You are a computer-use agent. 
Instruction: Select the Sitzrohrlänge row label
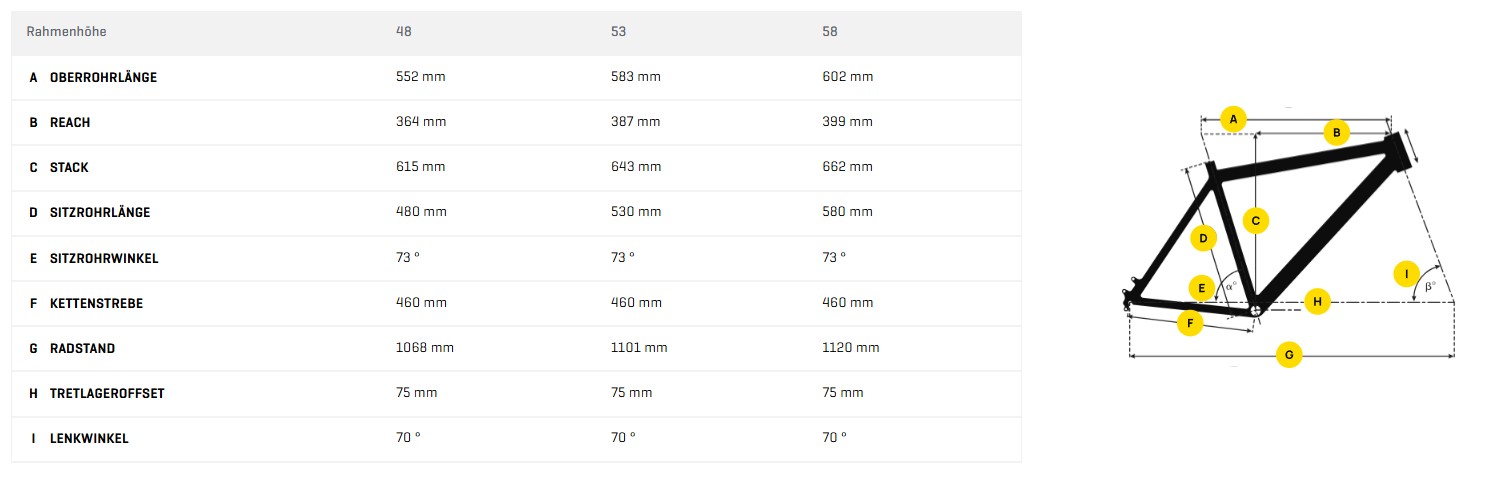100,213
